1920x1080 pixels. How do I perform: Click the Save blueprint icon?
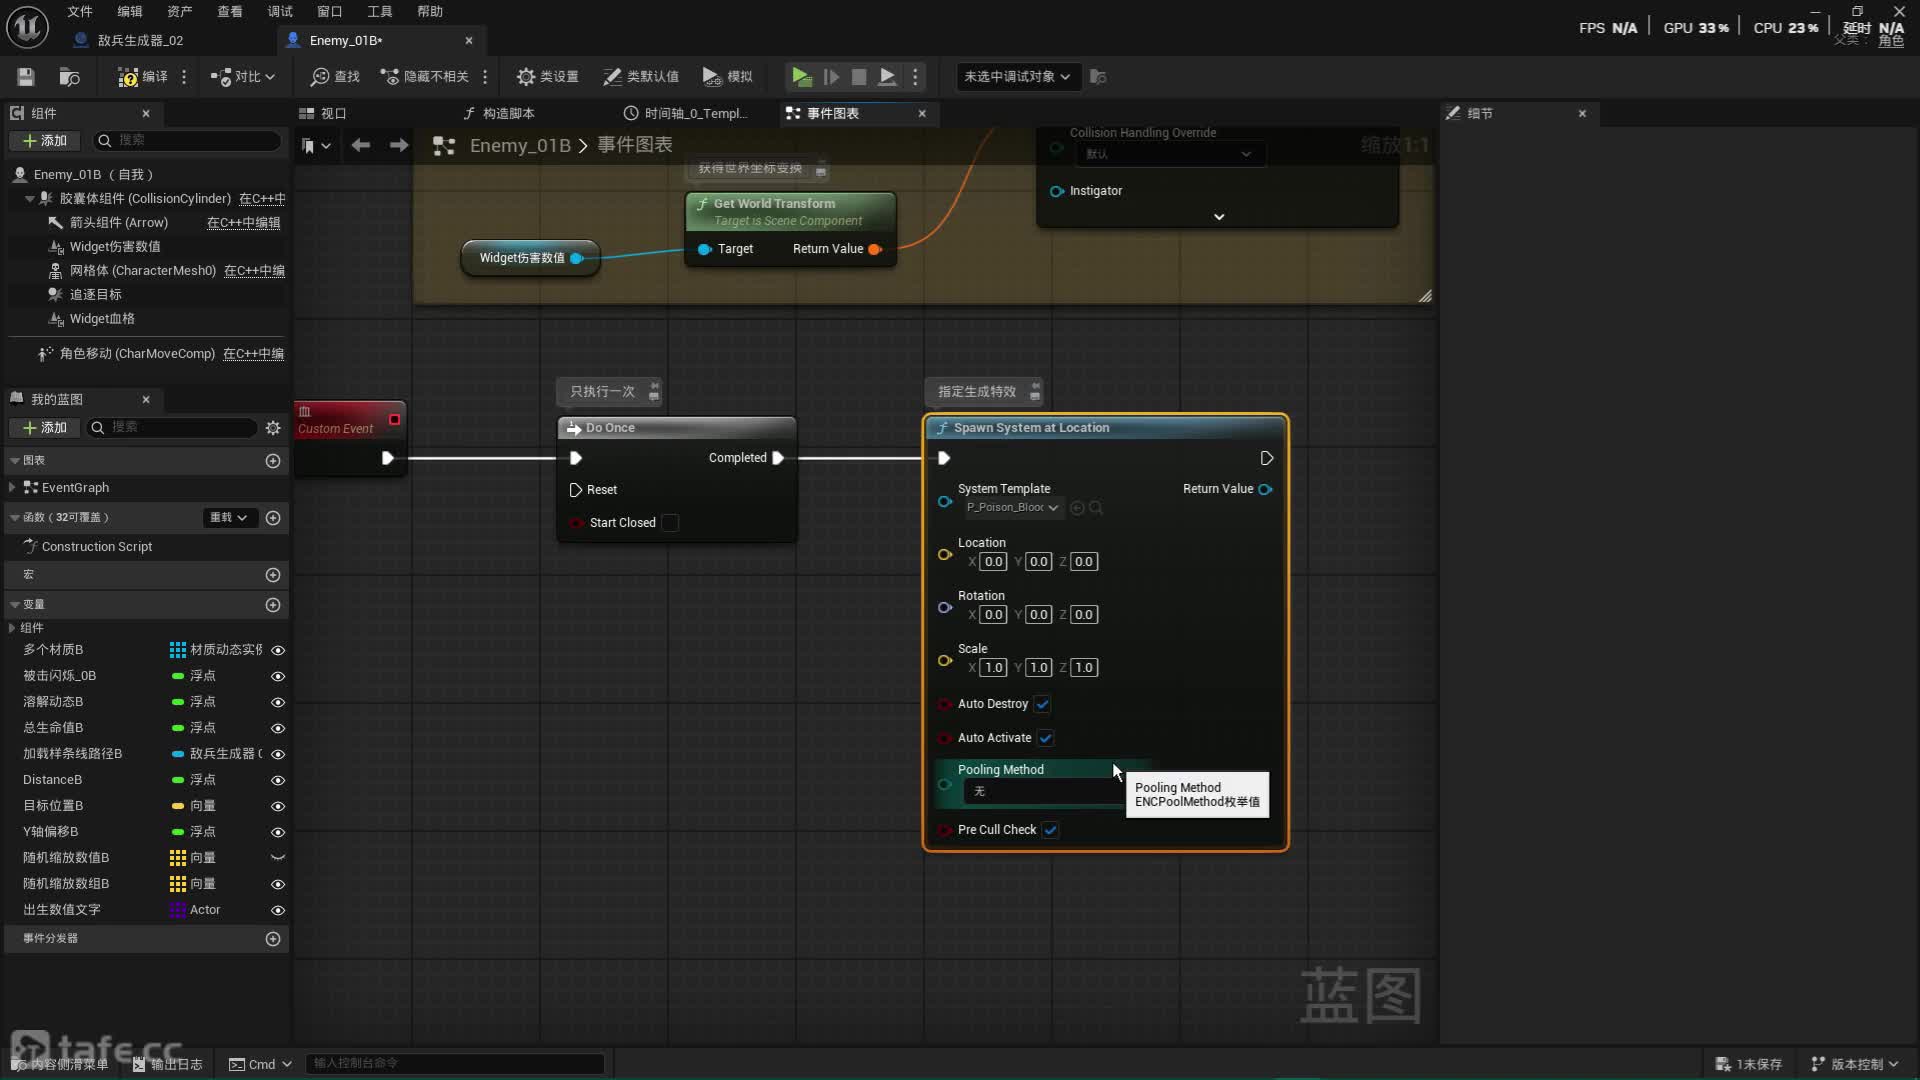pos(26,77)
